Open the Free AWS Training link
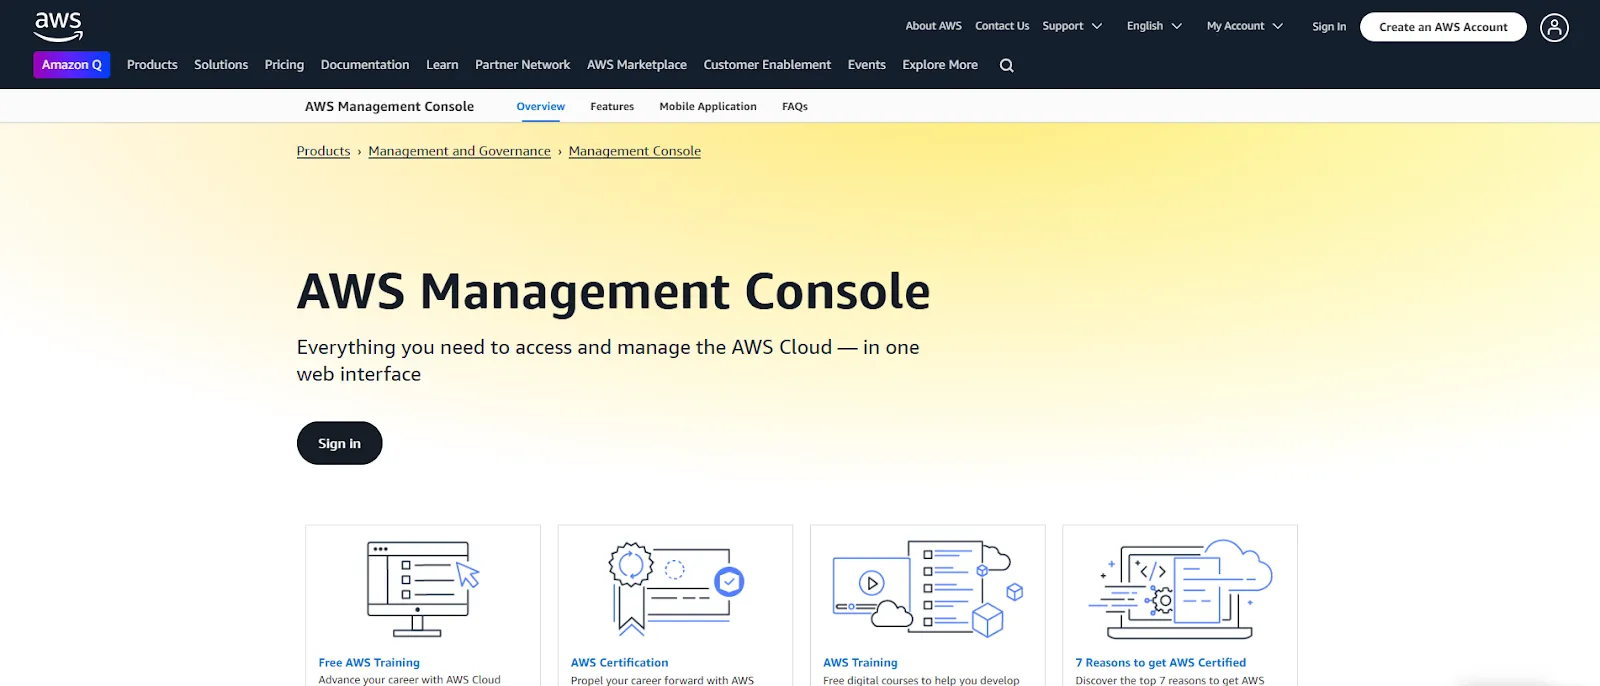Viewport: 1600px width, 686px height. pyautogui.click(x=369, y=663)
